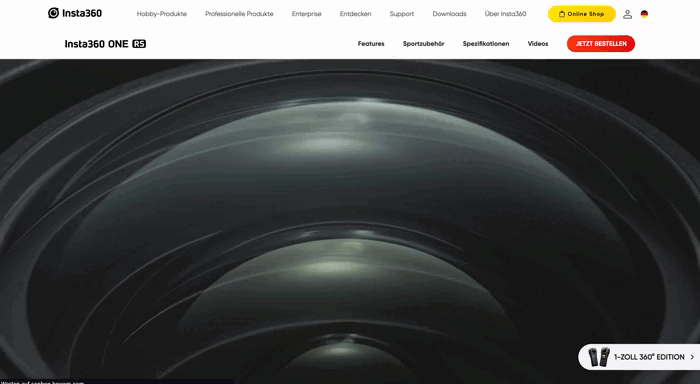Screen dimensions: 700x384
Task: Open Über Insta360 menu
Action: [x=505, y=14]
